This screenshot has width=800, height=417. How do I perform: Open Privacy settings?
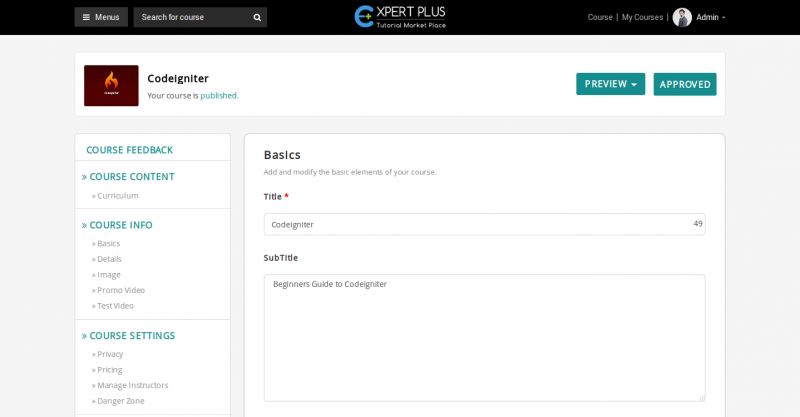[x=110, y=354]
